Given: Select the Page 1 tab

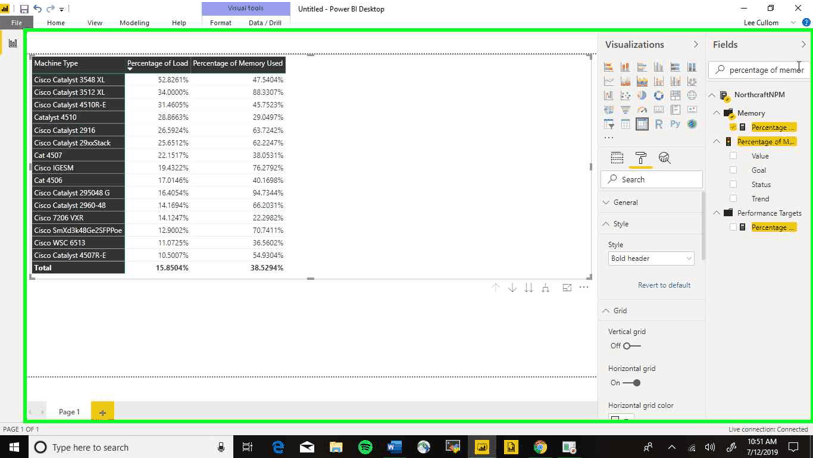Looking at the screenshot, I should point(69,412).
